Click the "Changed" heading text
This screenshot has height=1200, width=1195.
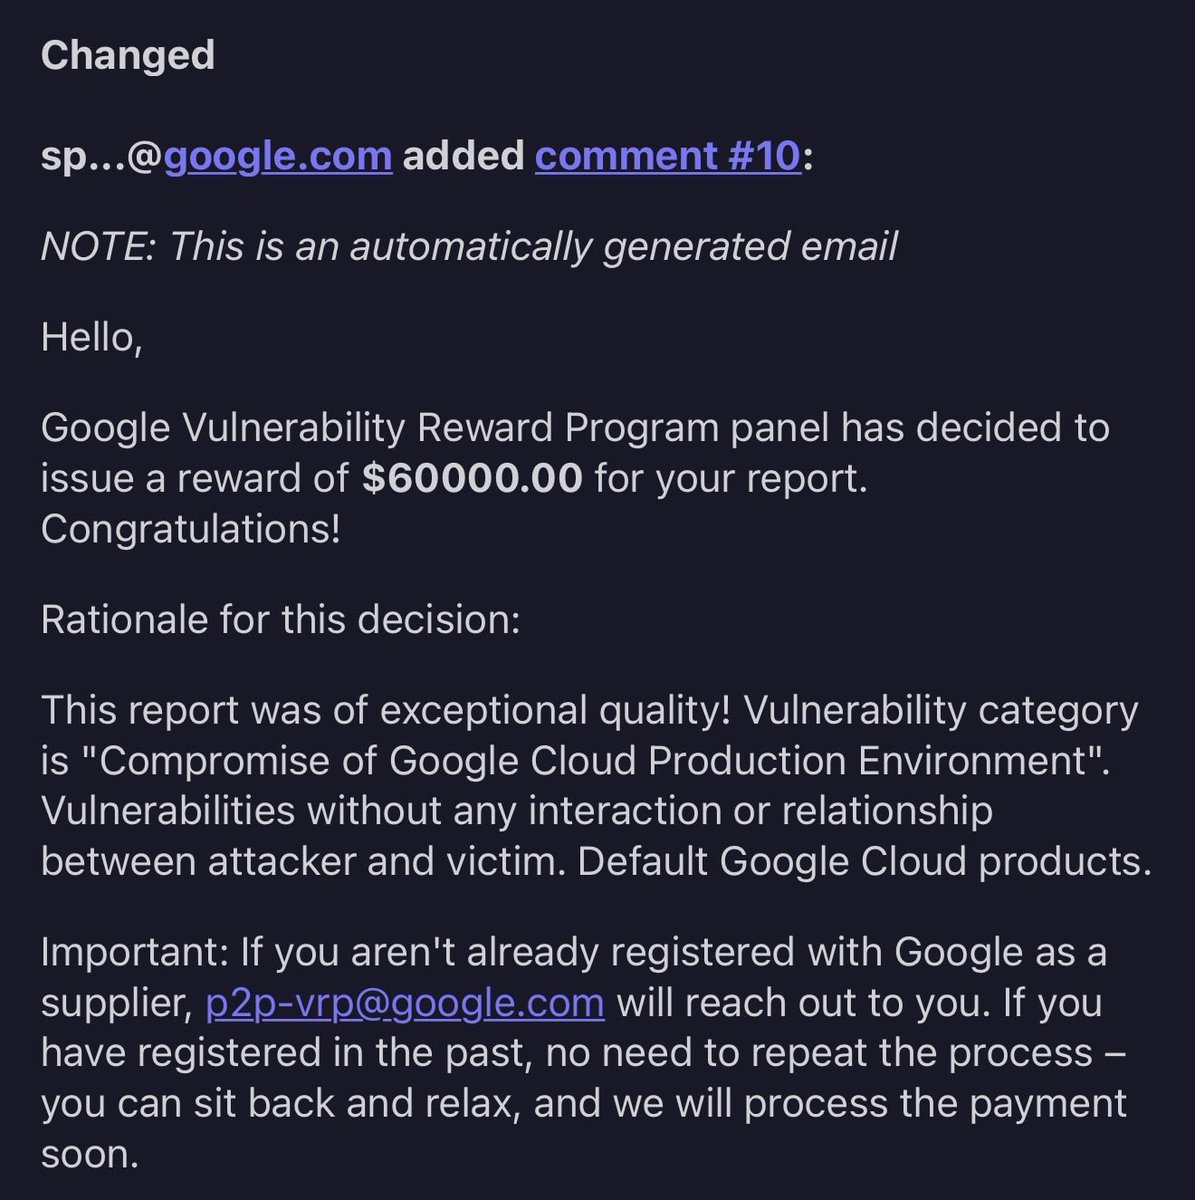click(x=128, y=55)
